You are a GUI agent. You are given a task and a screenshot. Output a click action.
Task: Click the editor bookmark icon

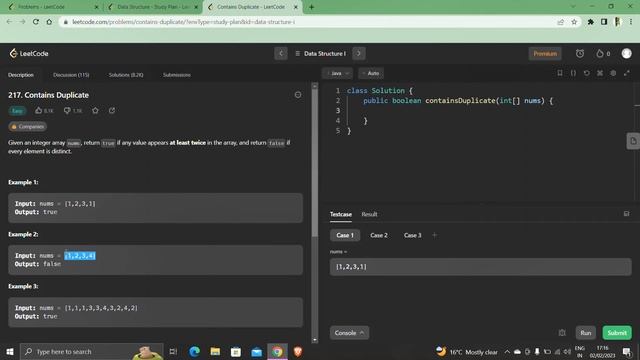pyautogui.click(x=560, y=73)
